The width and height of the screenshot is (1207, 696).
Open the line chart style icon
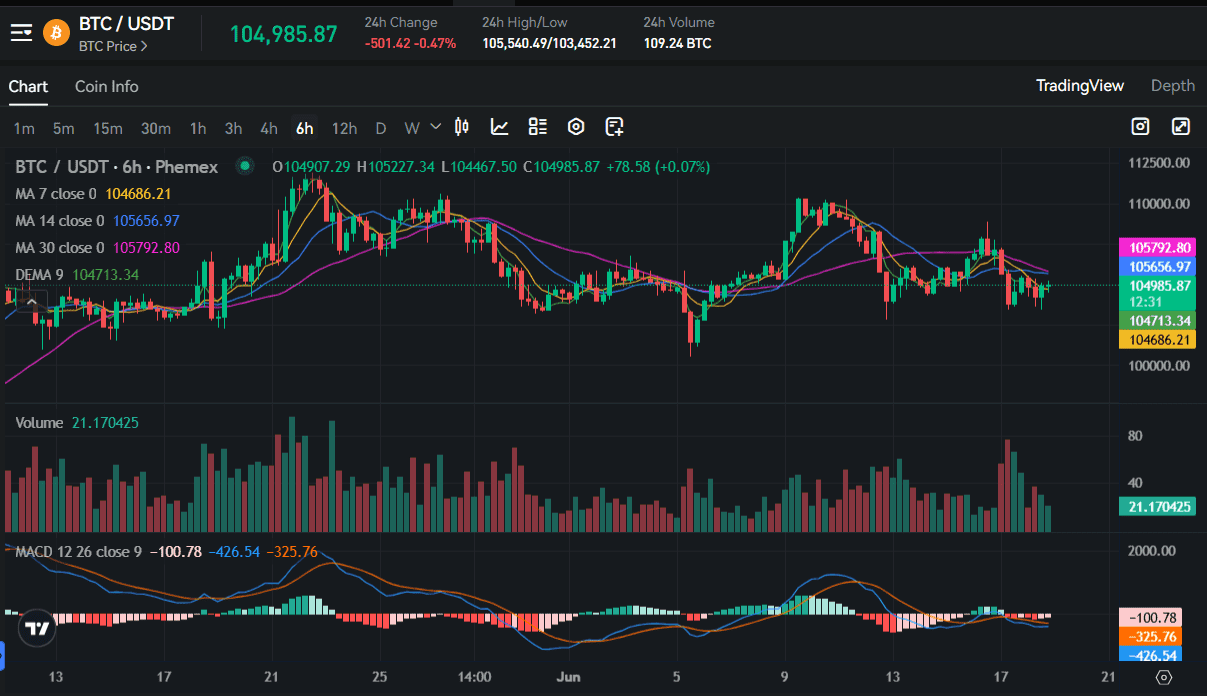(499, 127)
